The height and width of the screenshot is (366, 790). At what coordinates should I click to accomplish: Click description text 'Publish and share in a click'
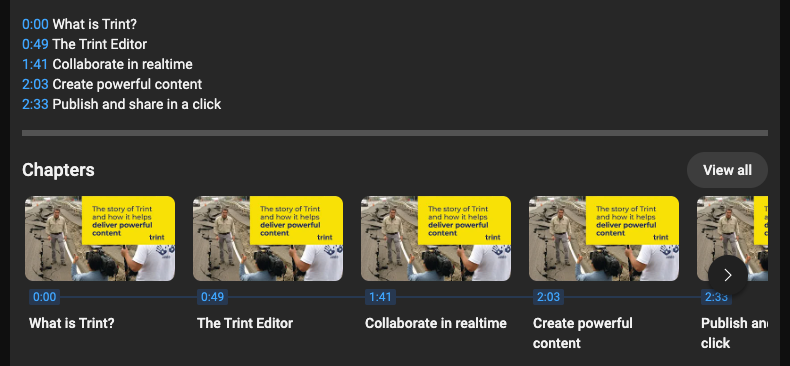(137, 104)
